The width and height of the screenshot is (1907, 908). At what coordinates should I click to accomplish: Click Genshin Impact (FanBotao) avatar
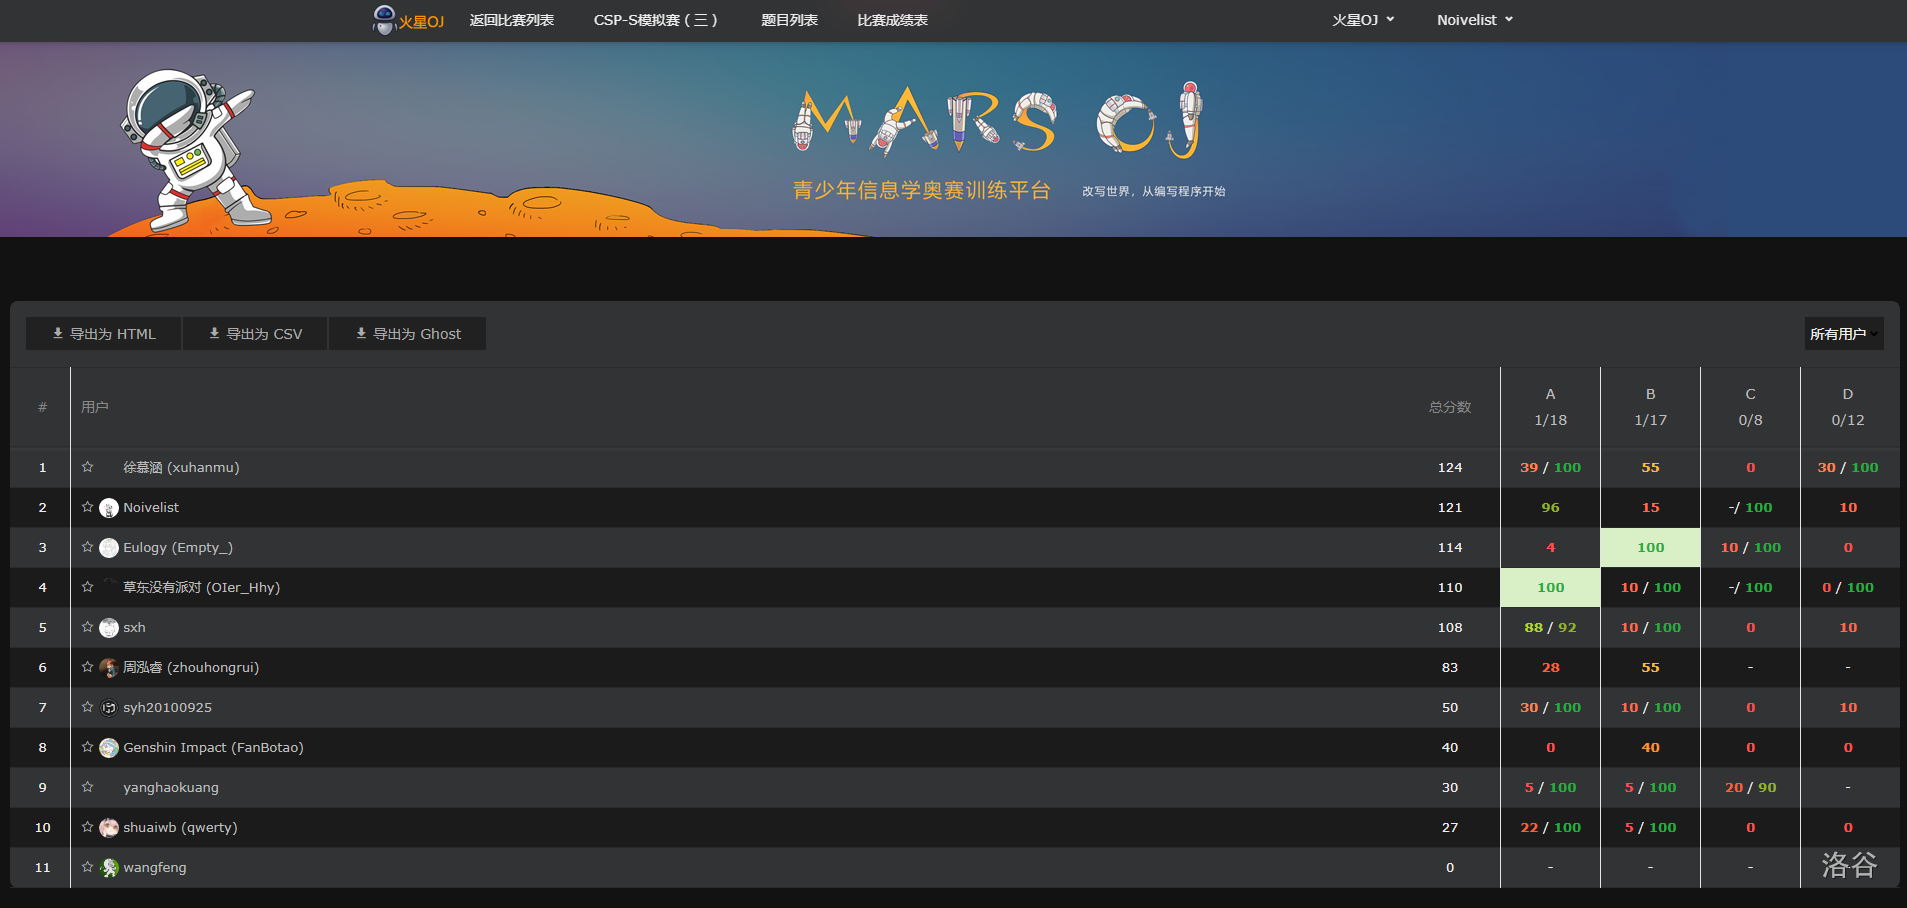pos(109,748)
